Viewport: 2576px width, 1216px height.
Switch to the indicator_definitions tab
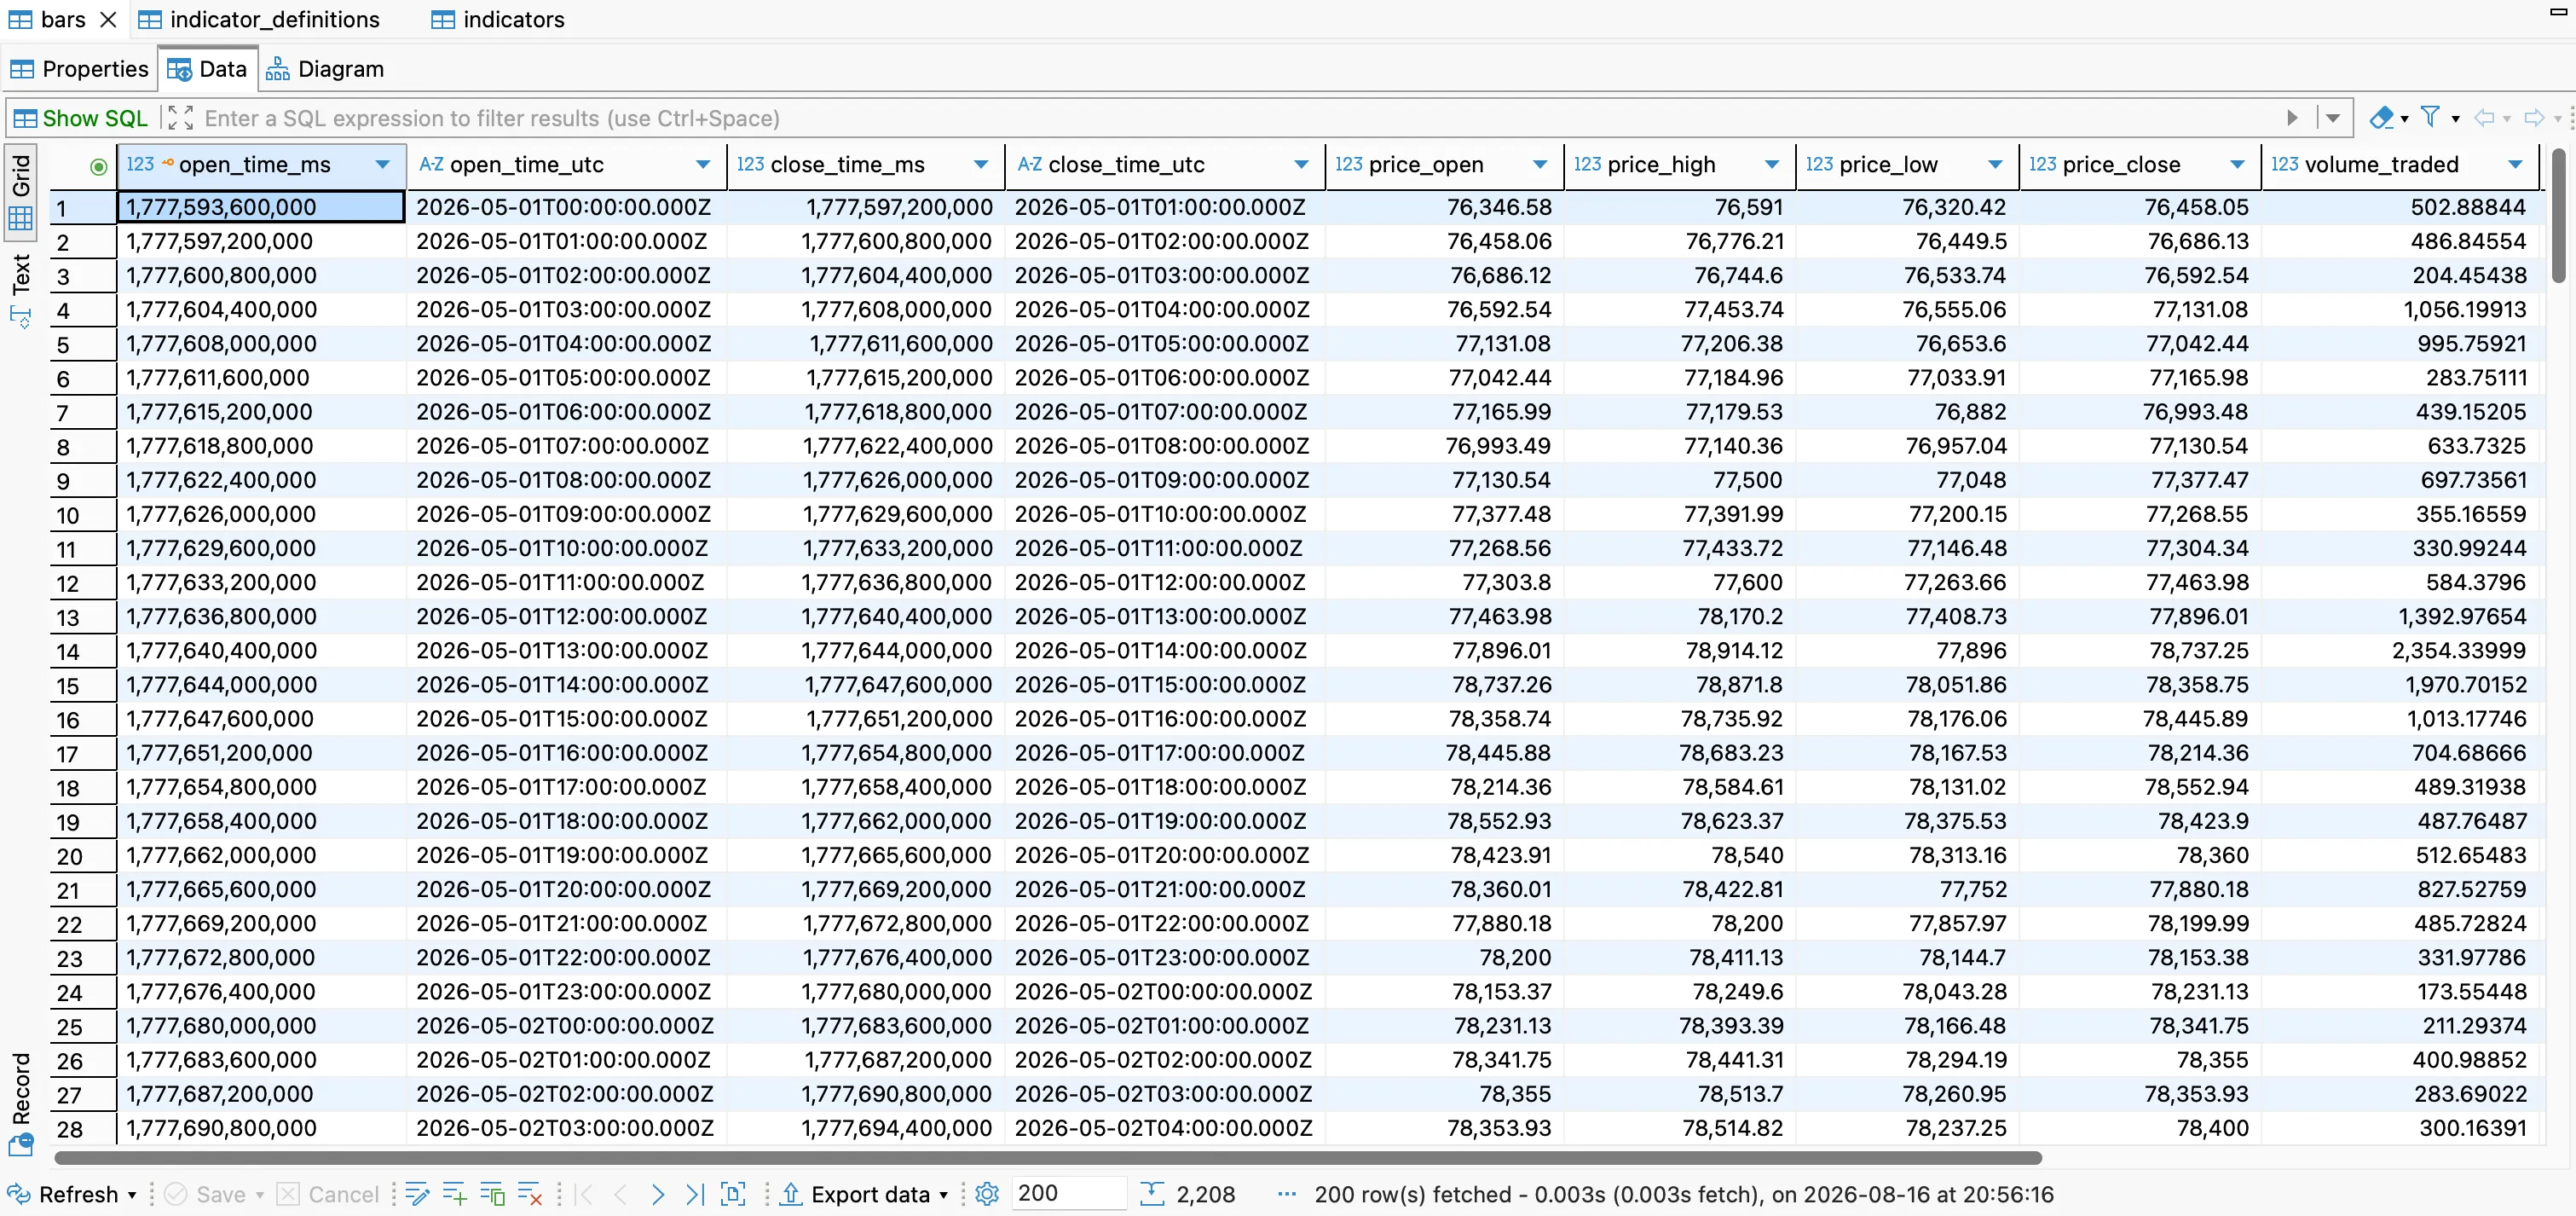tap(259, 19)
